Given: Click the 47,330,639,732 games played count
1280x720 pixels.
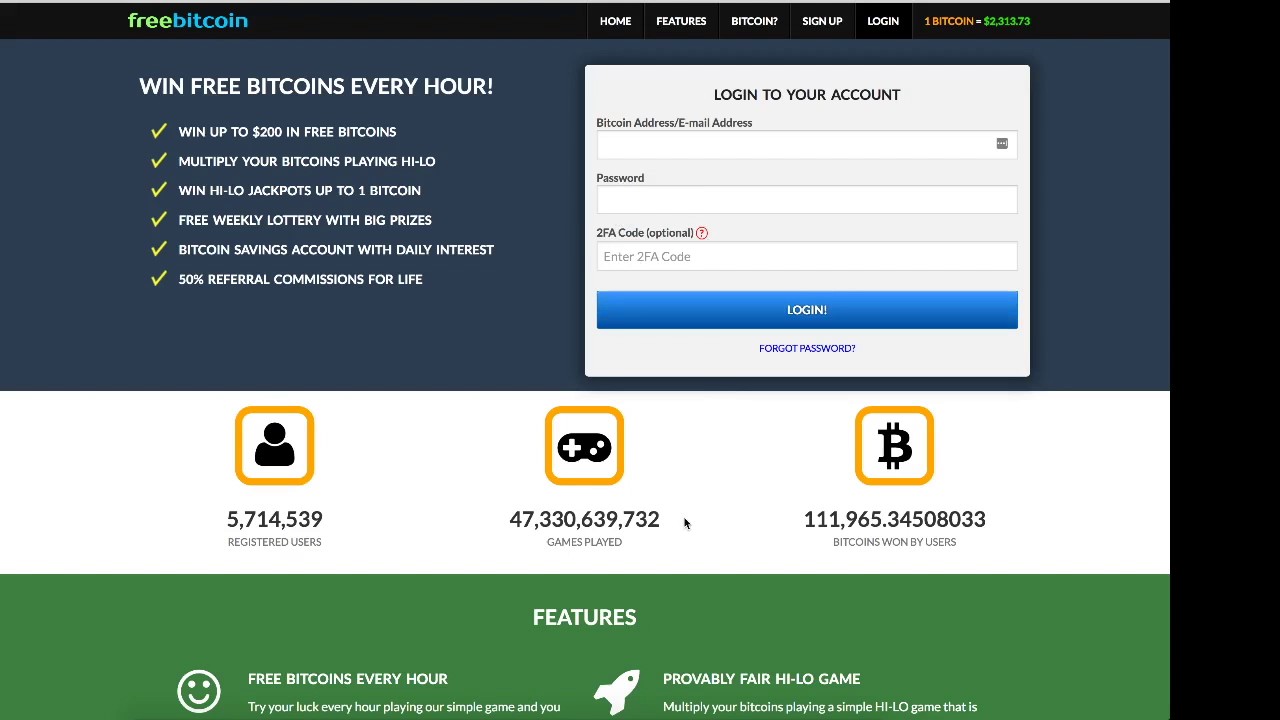Looking at the screenshot, I should (584, 519).
